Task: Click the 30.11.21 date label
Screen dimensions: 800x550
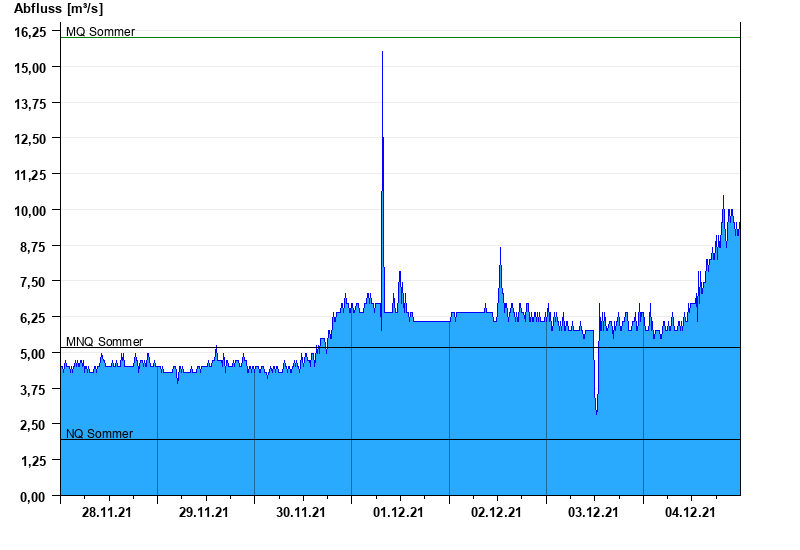Action: [301, 512]
